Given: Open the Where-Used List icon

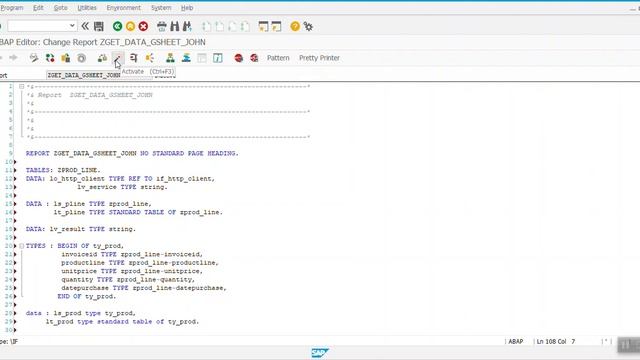Looking at the screenshot, I should tap(150, 58).
